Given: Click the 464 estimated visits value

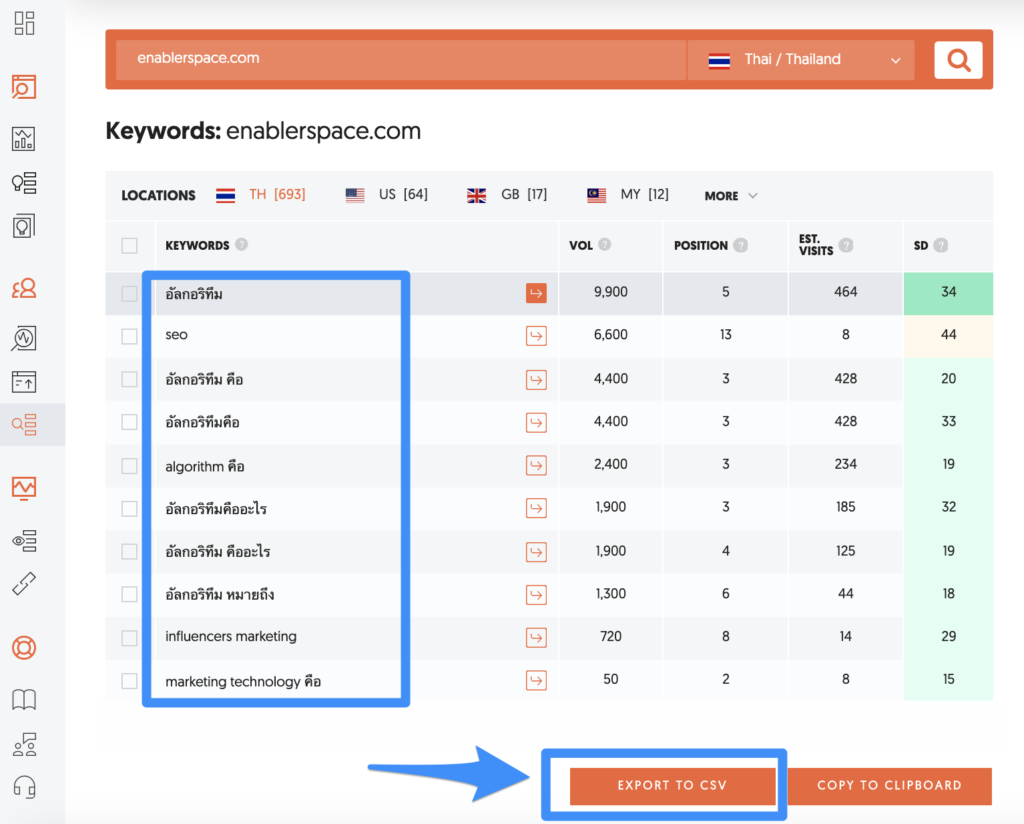Looking at the screenshot, I should [x=845, y=292].
